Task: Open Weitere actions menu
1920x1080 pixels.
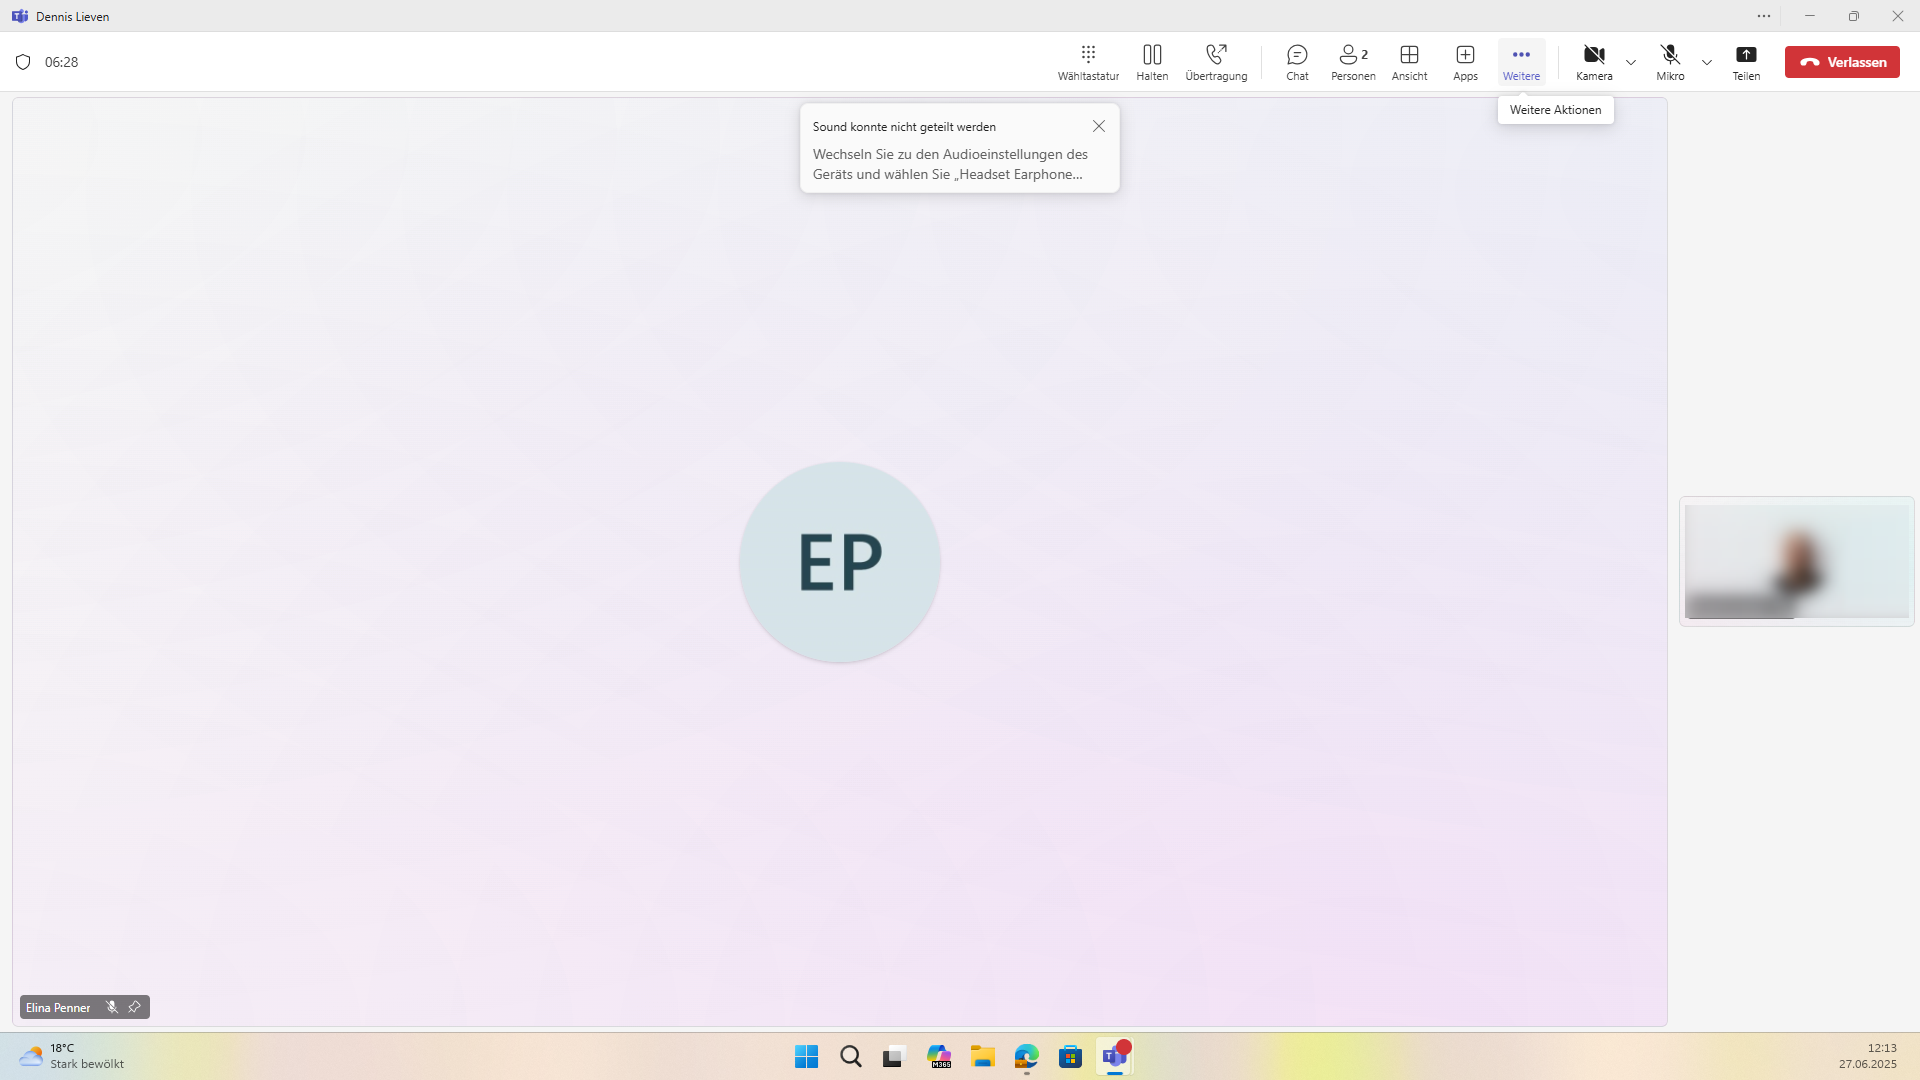Action: point(1521,62)
